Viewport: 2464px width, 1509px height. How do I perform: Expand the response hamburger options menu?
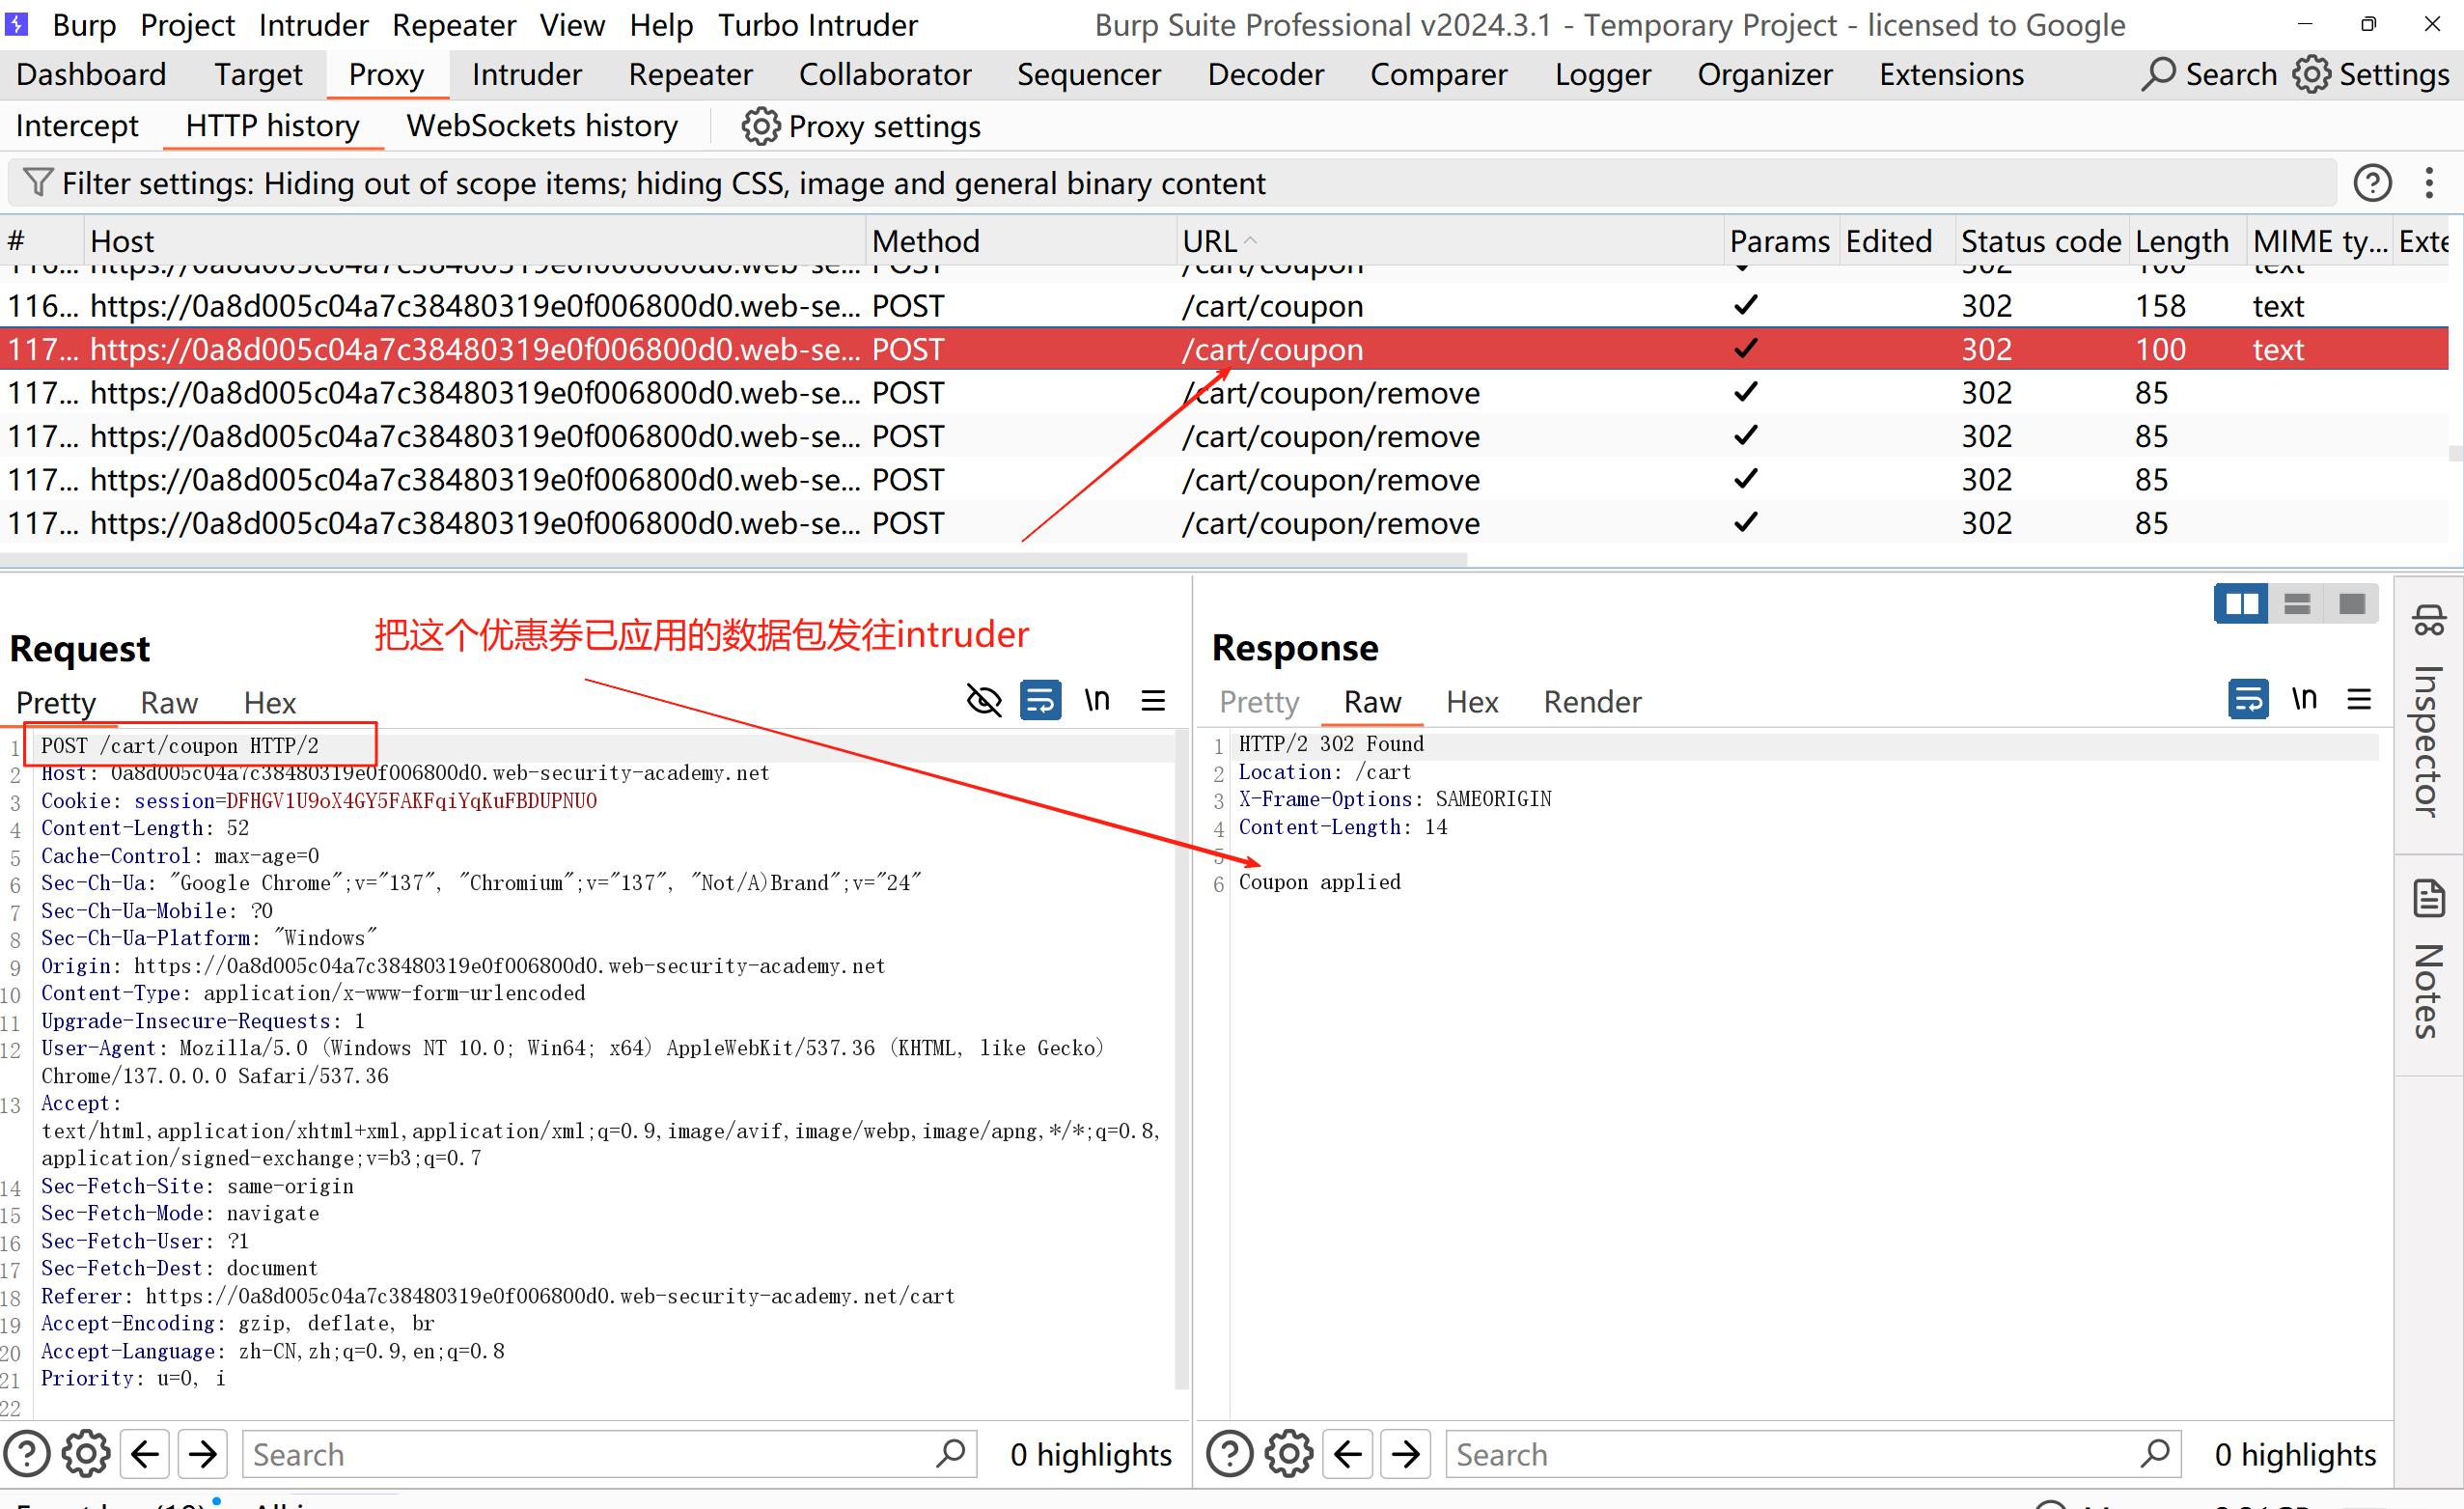[x=2360, y=699]
